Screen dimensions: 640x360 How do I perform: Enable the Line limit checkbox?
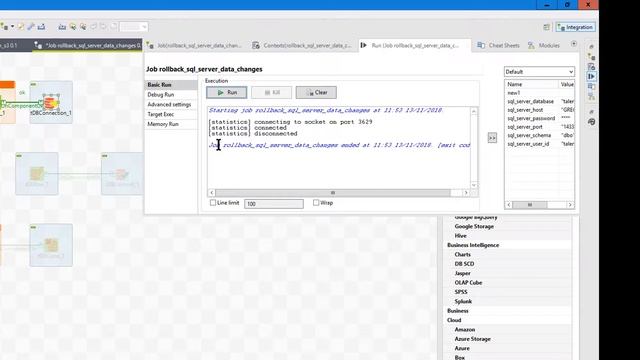(x=213, y=202)
